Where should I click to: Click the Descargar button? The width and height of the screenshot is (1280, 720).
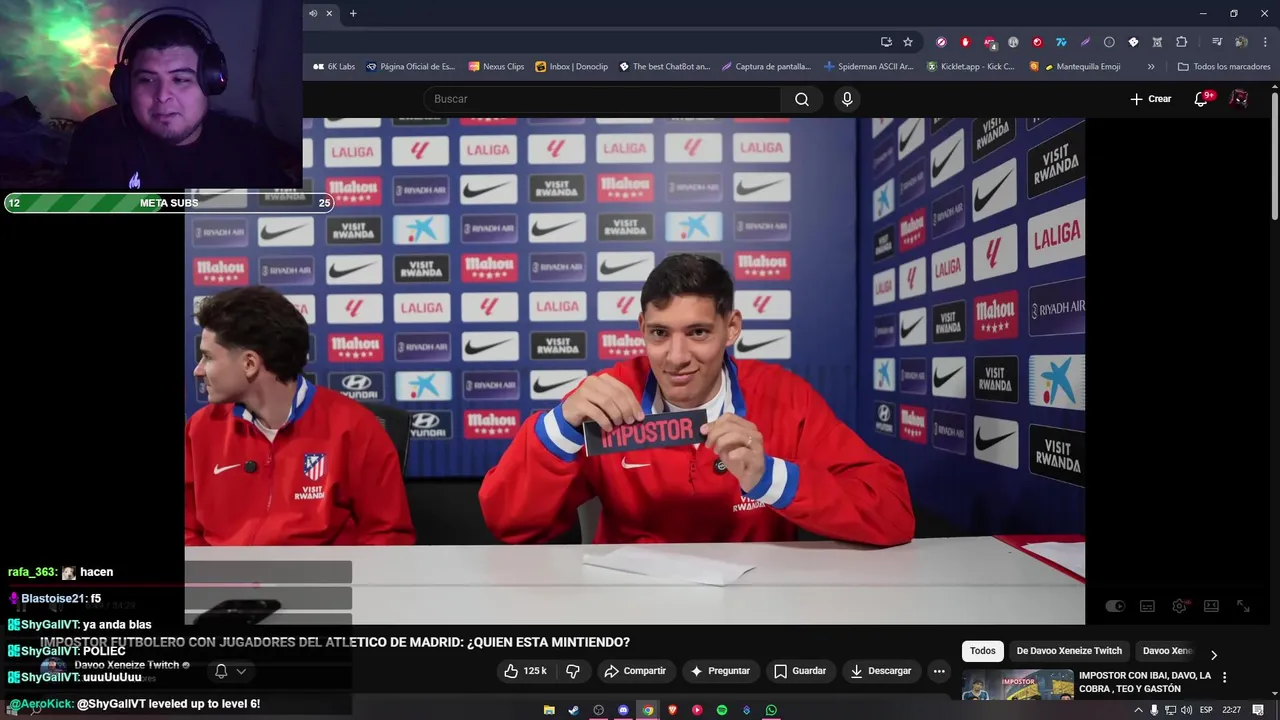click(x=881, y=671)
